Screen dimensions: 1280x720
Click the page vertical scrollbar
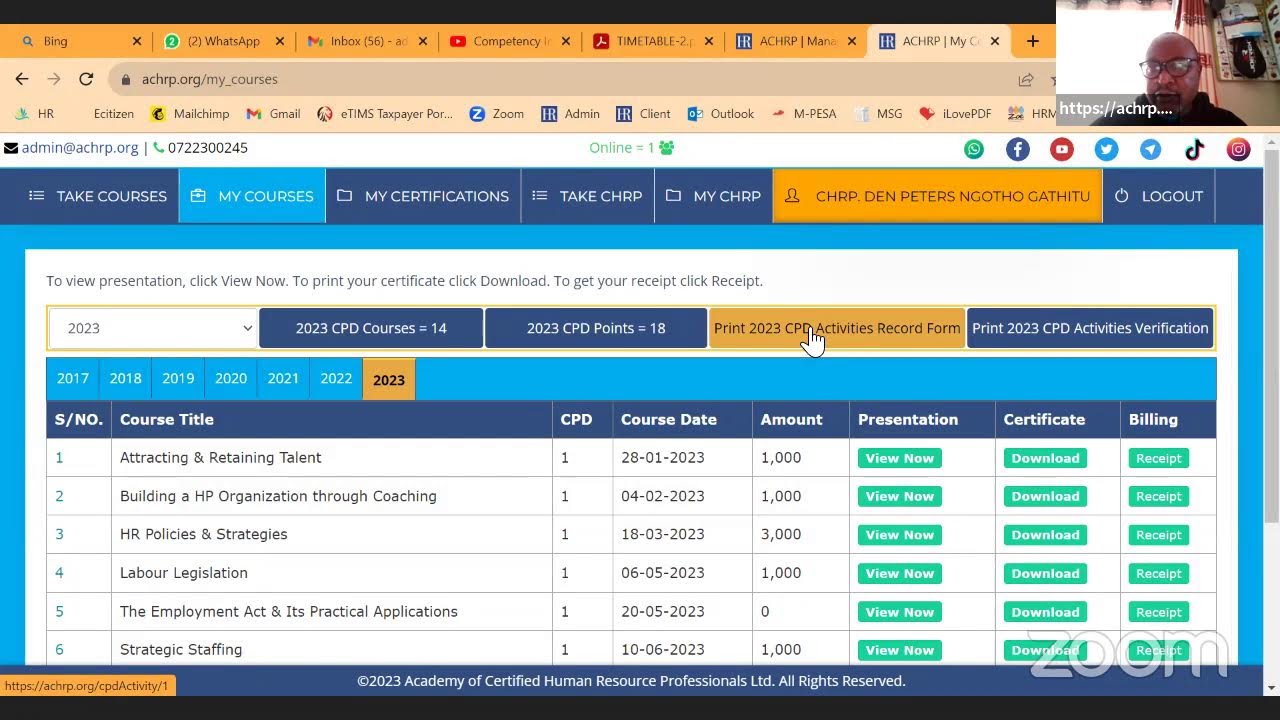(x=1272, y=335)
